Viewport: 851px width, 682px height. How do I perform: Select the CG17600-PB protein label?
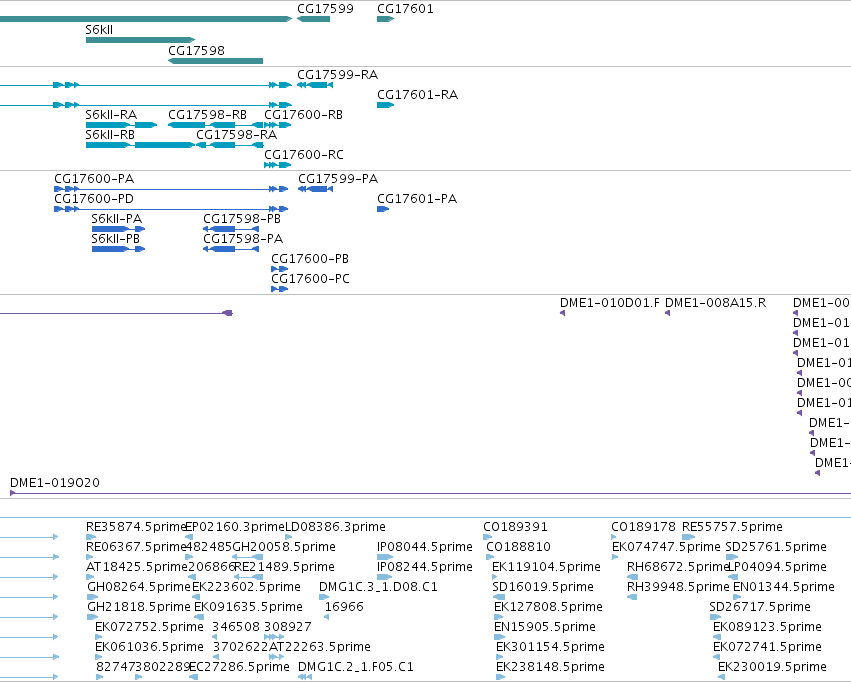(x=310, y=259)
